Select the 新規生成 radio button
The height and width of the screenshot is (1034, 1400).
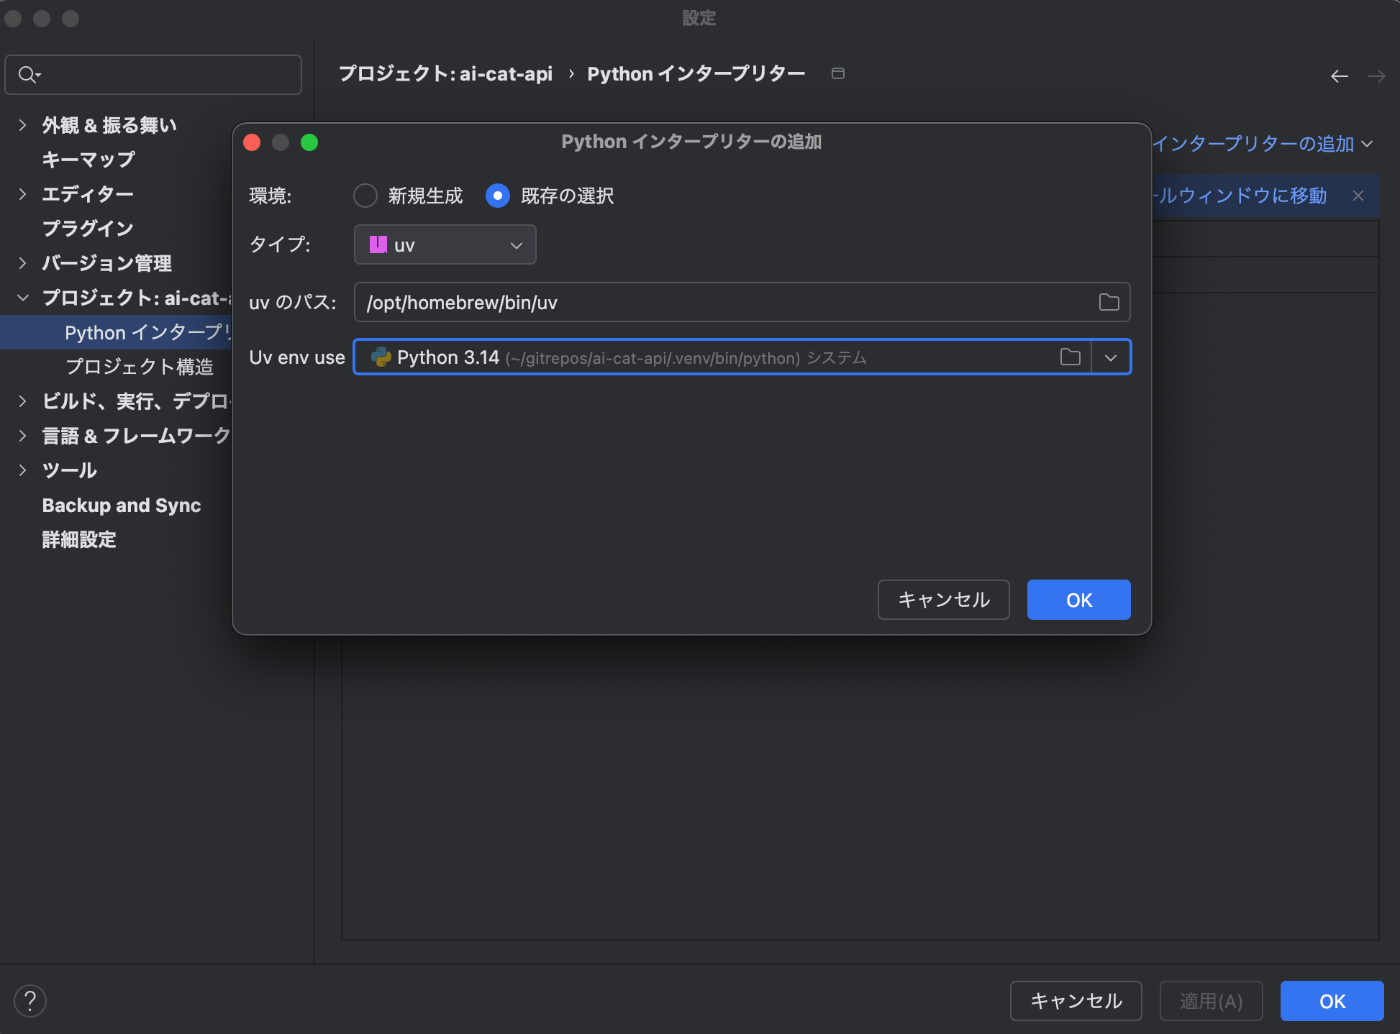[x=366, y=196]
